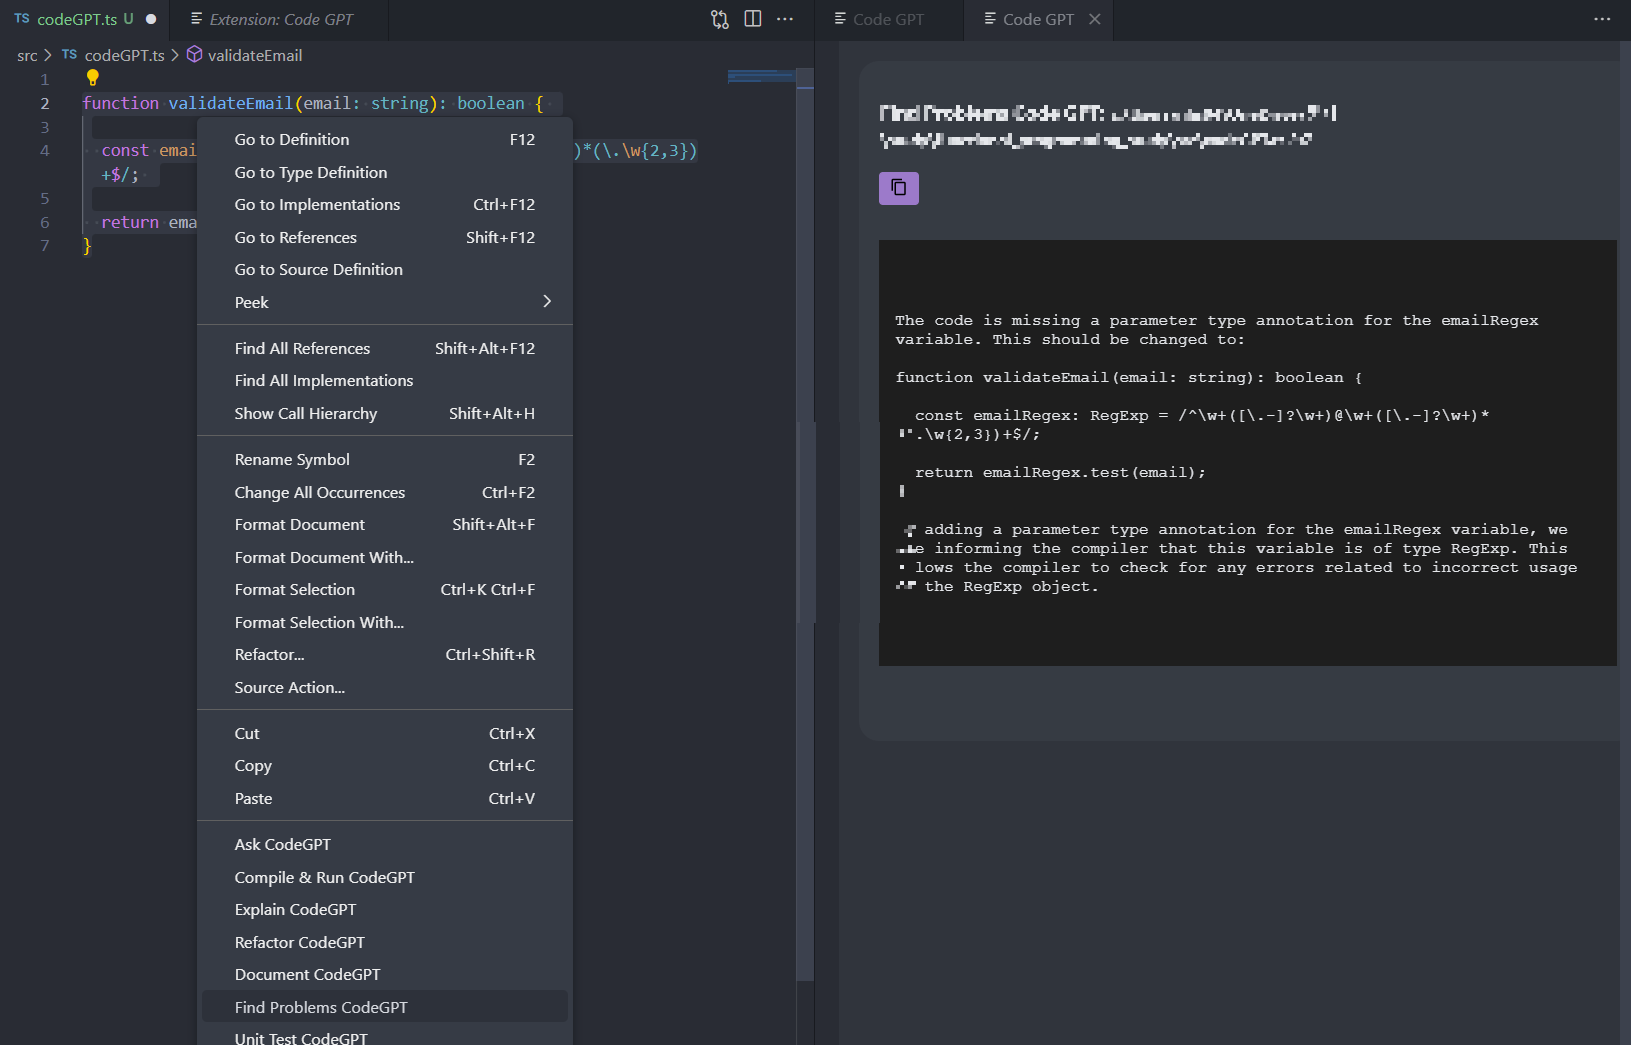Choose Copy from context menu
The height and width of the screenshot is (1045, 1631).
385,766
